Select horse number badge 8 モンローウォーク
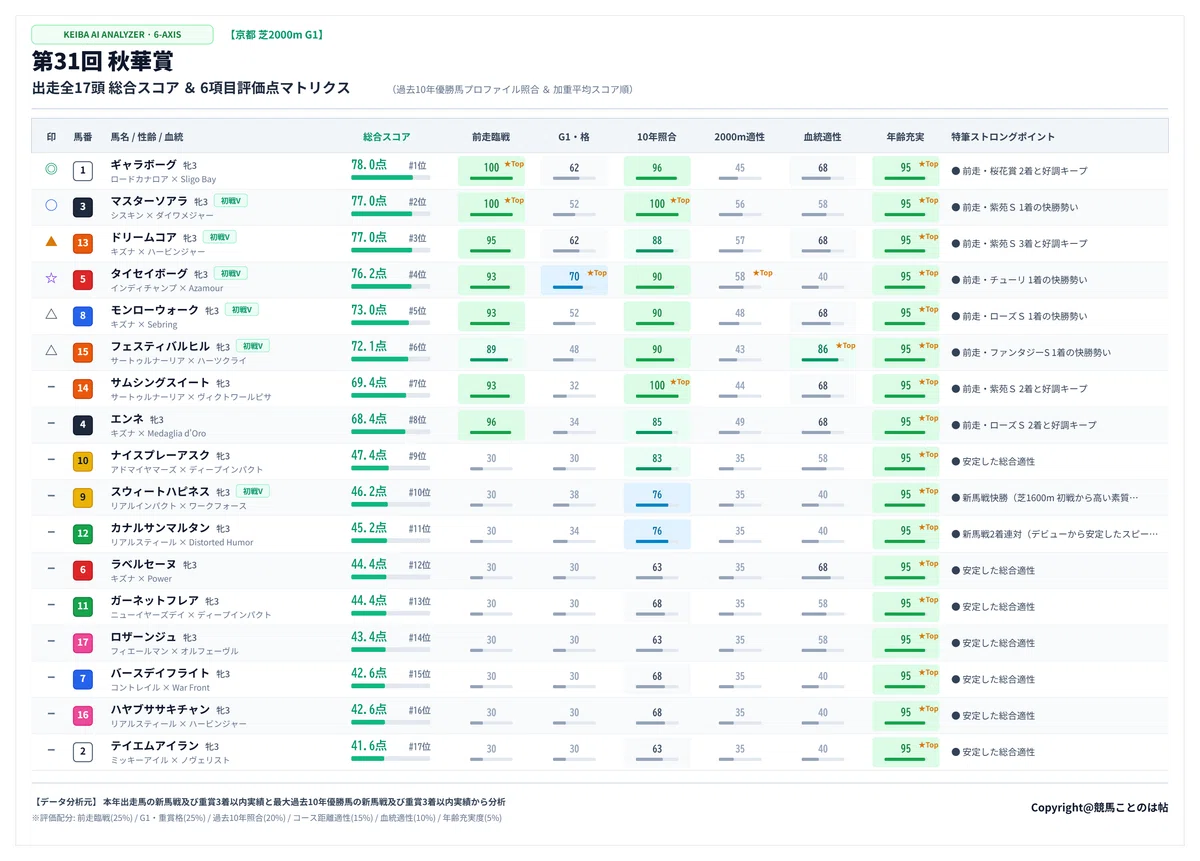The width and height of the screenshot is (1200, 861). coord(83,316)
